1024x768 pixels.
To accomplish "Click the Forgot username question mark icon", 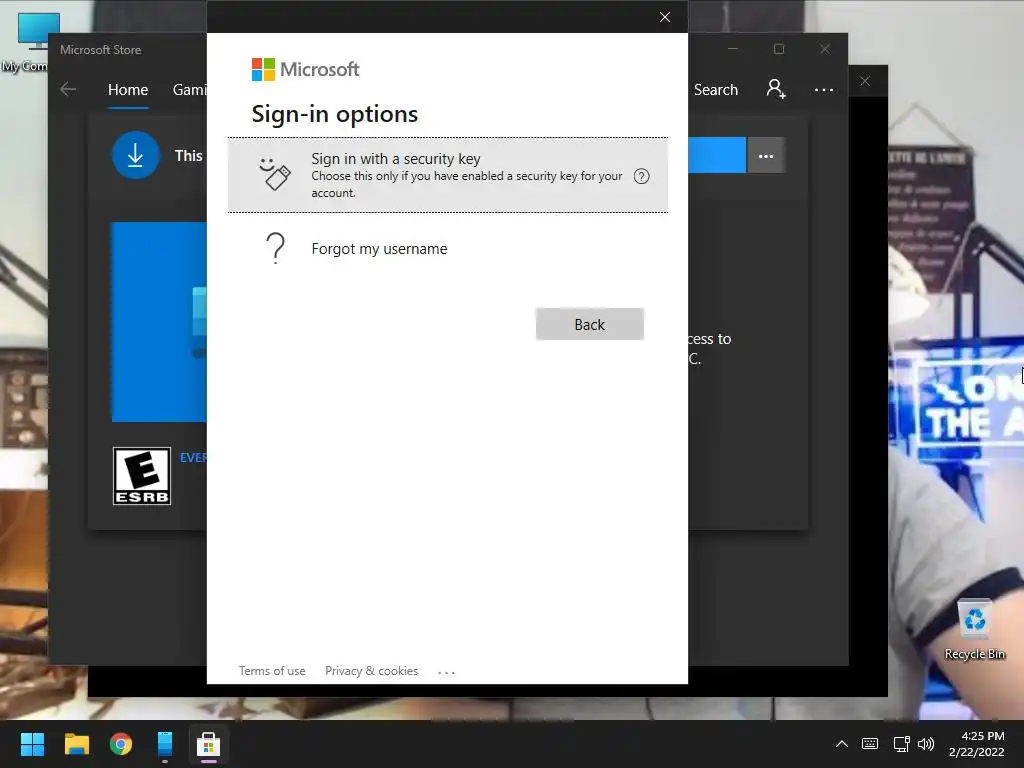I will [276, 248].
